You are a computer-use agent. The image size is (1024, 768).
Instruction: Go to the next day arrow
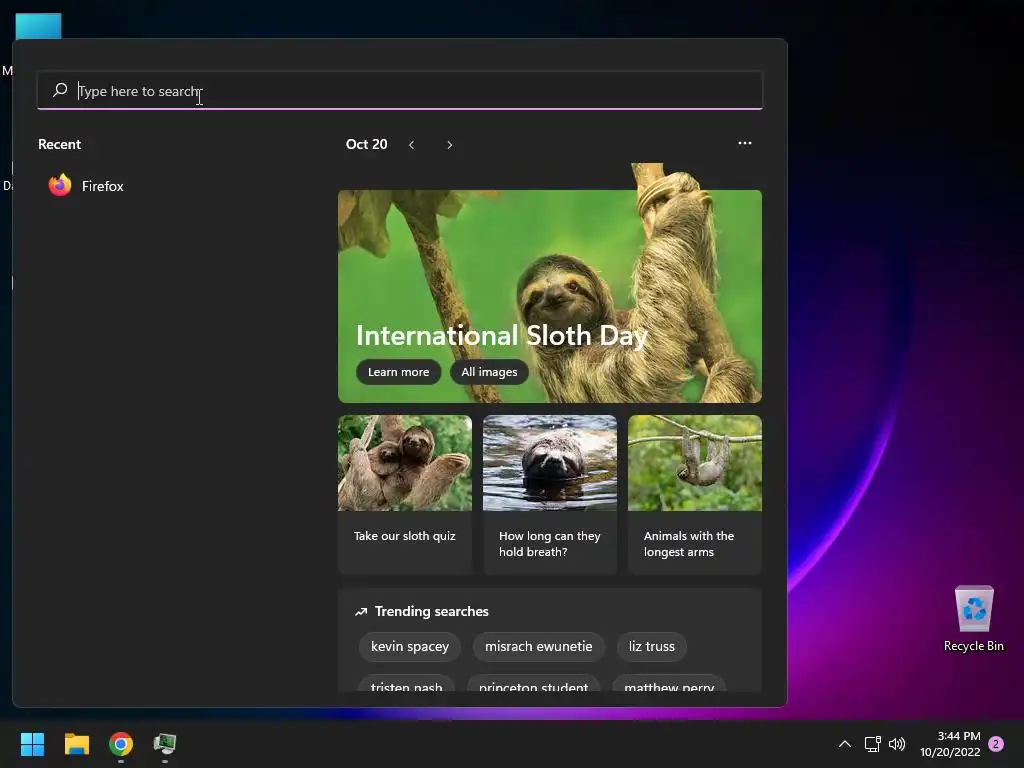449,145
